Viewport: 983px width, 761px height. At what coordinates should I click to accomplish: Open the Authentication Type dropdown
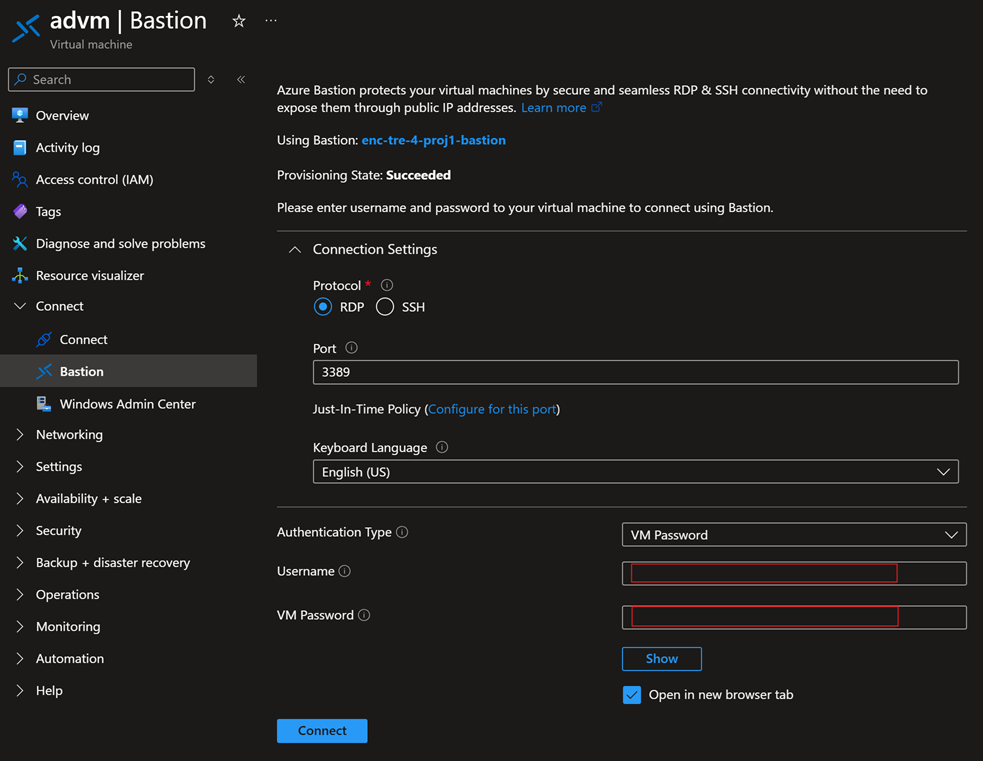click(x=794, y=535)
